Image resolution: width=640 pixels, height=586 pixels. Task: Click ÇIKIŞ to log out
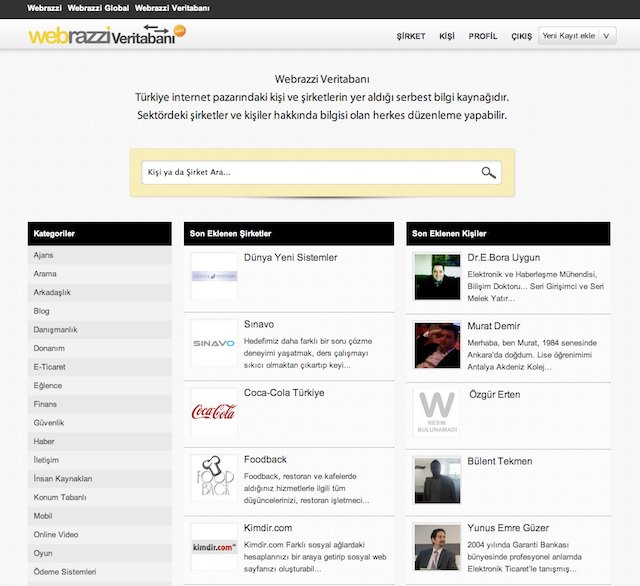[521, 36]
